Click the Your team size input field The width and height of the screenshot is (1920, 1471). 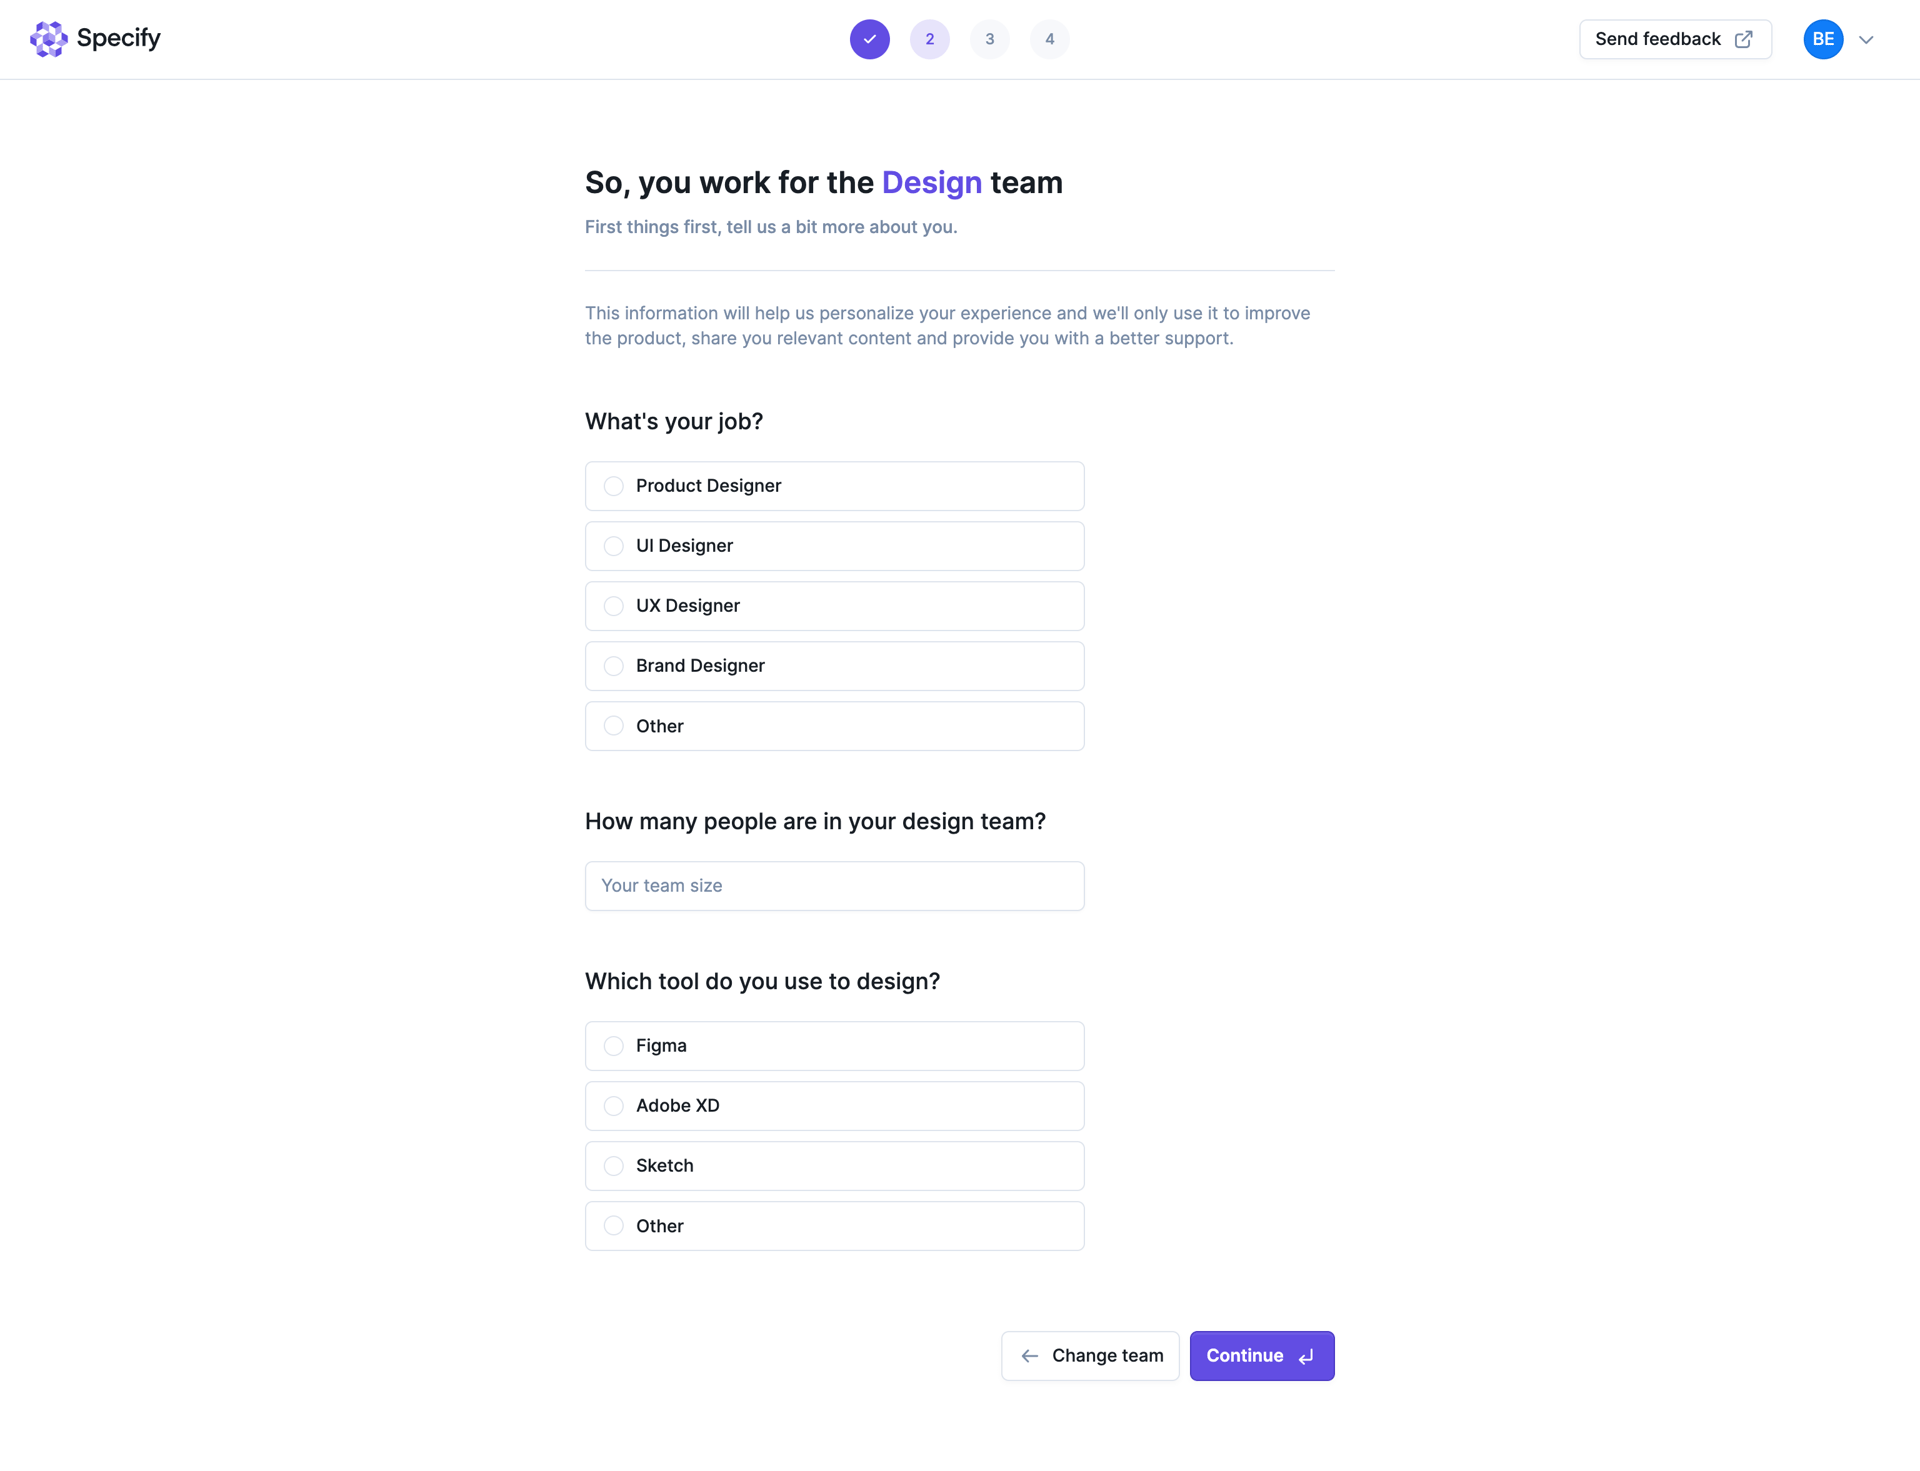coord(834,886)
